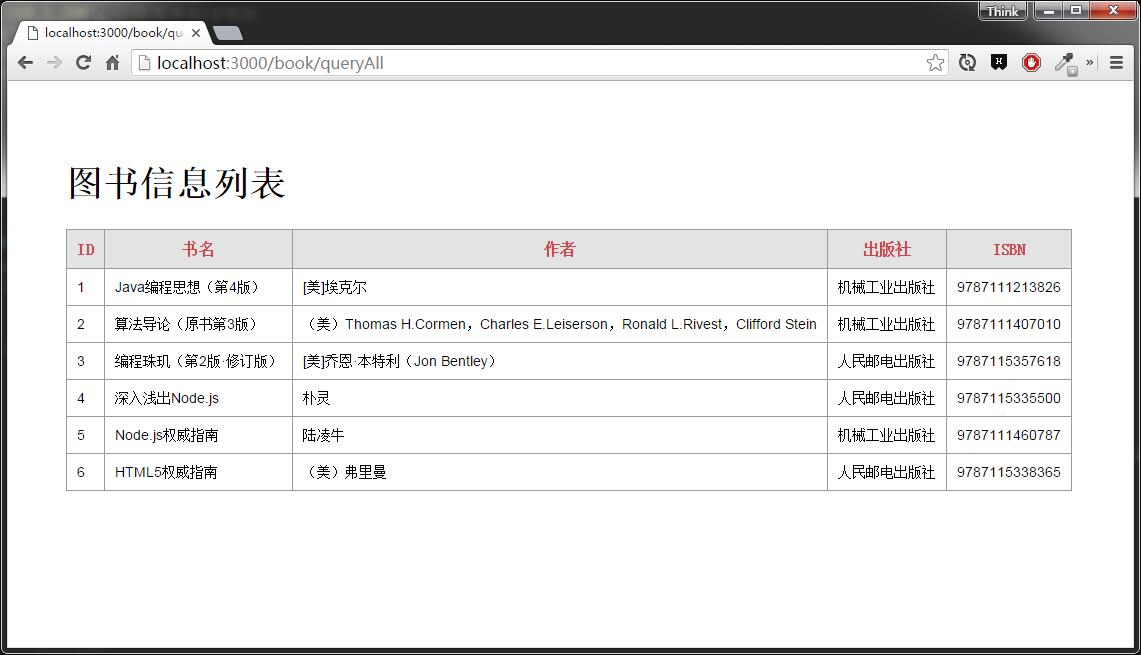Open a new tab using the tab stub
Screen dimensions: 1141x655
point(228,32)
